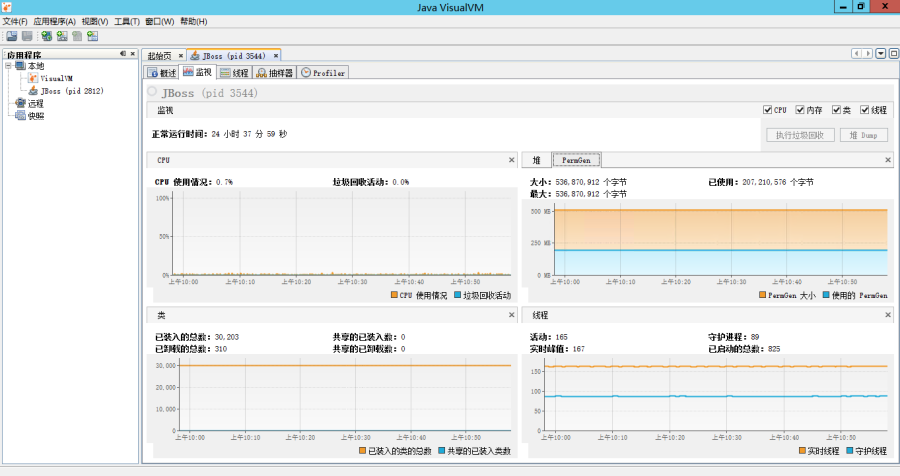The width and height of the screenshot is (900, 476).
Task: Click the 堆 Dump button
Action: click(864, 135)
